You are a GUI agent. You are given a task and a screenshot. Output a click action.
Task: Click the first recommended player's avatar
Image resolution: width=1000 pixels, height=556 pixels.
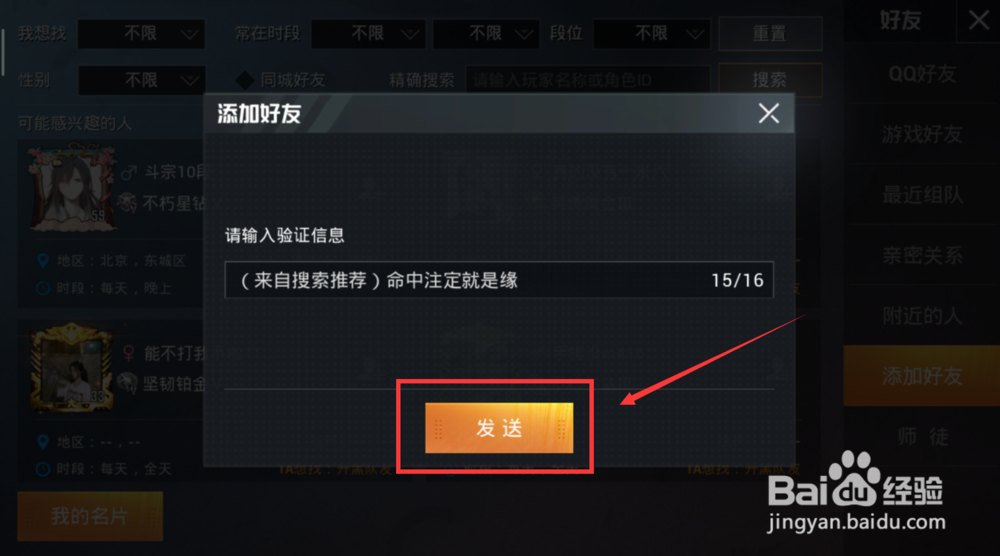click(71, 187)
